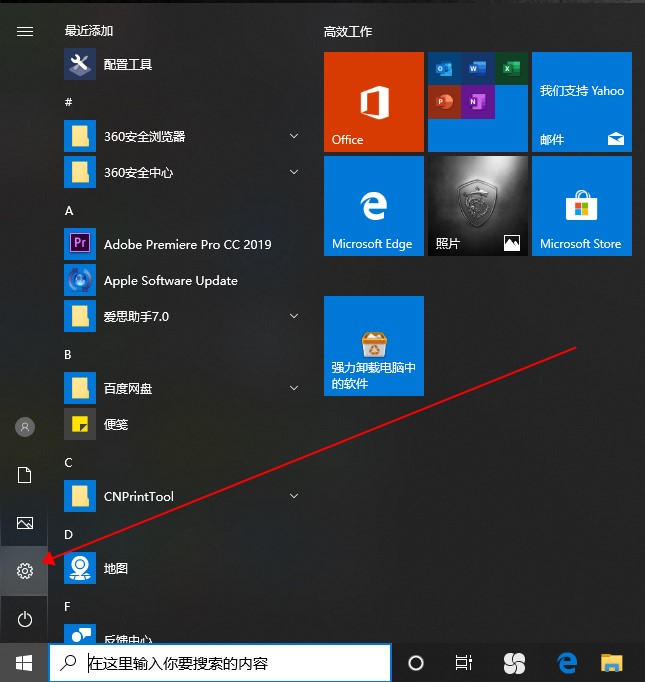Open the Microsoft Store tile
The height and width of the screenshot is (682, 645).
[582, 206]
